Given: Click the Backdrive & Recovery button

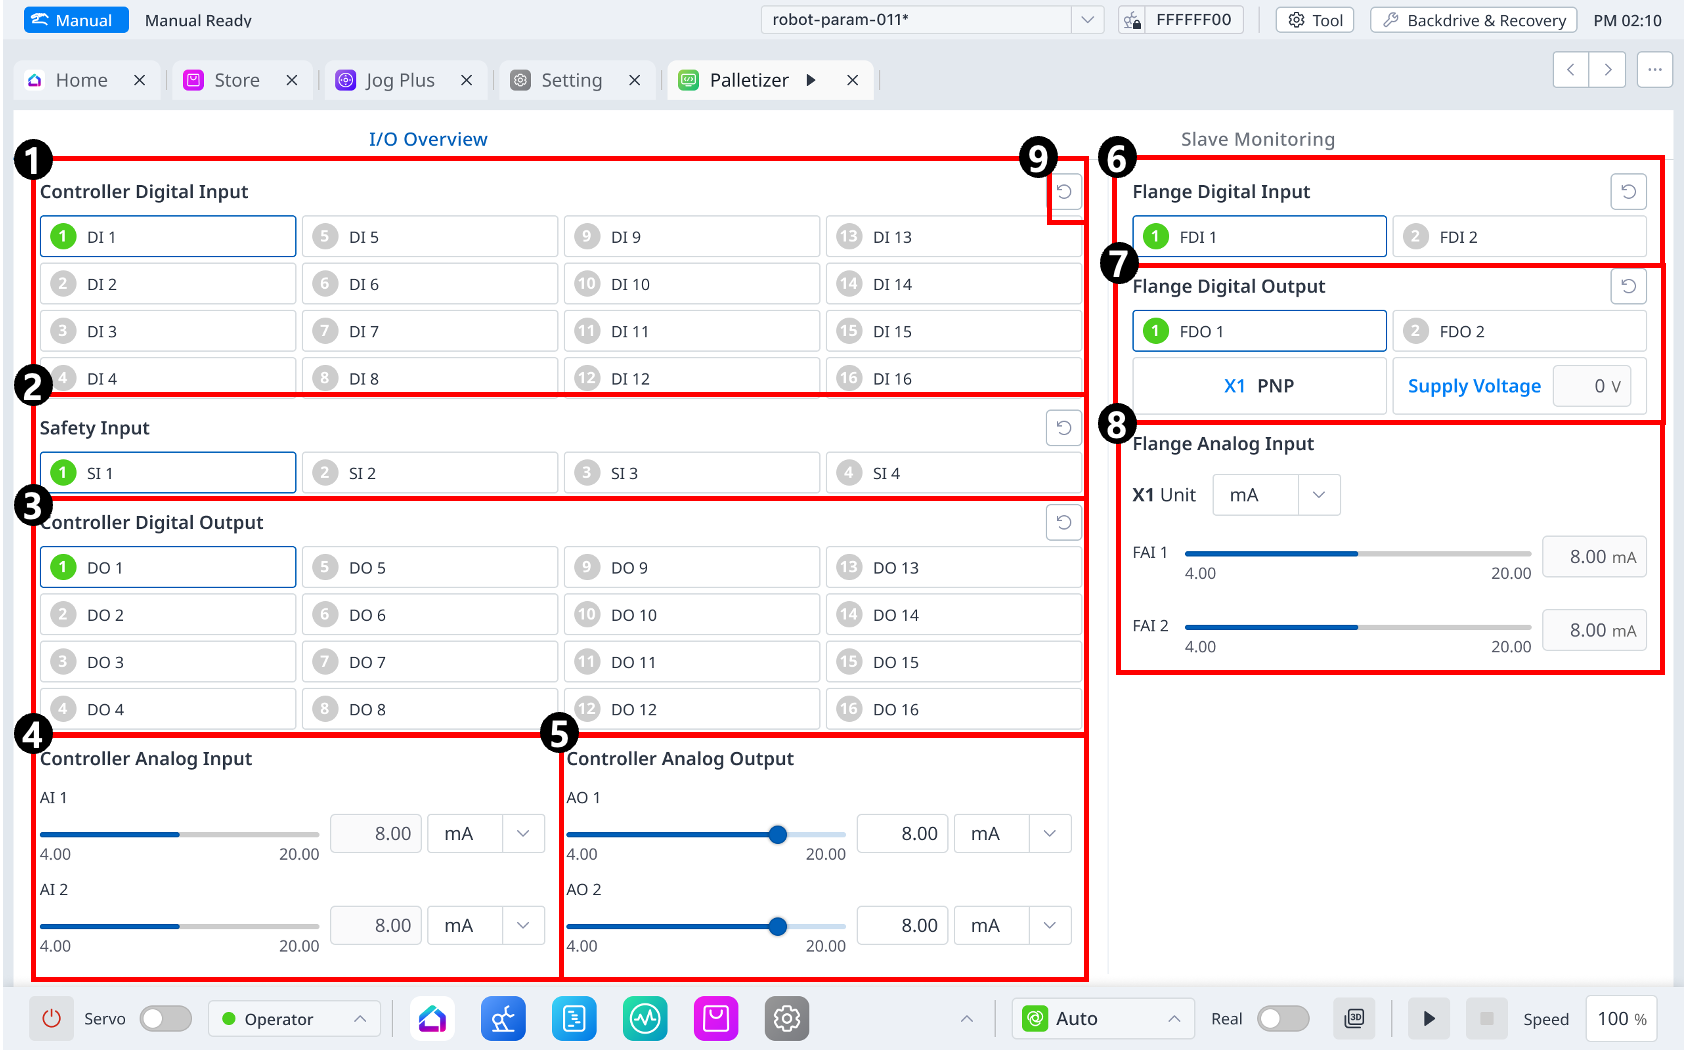Looking at the screenshot, I should point(1473,20).
